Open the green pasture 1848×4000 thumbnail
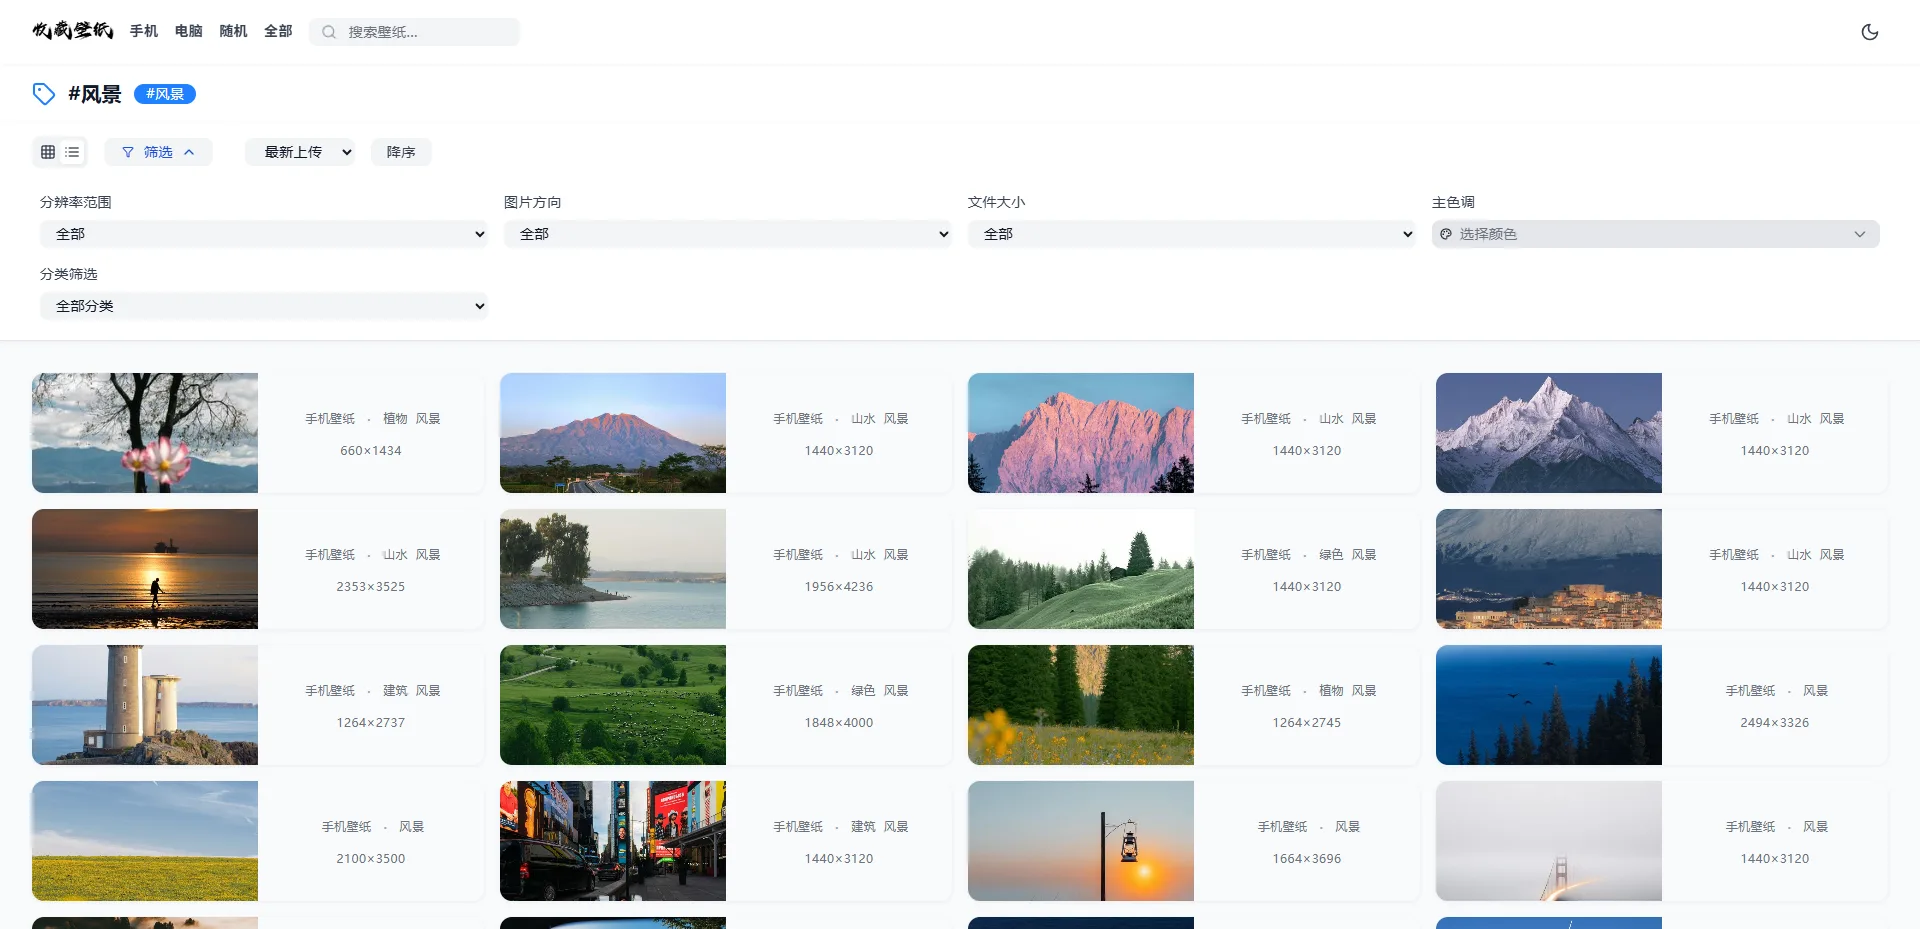Viewport: 1920px width, 929px height. (613, 705)
